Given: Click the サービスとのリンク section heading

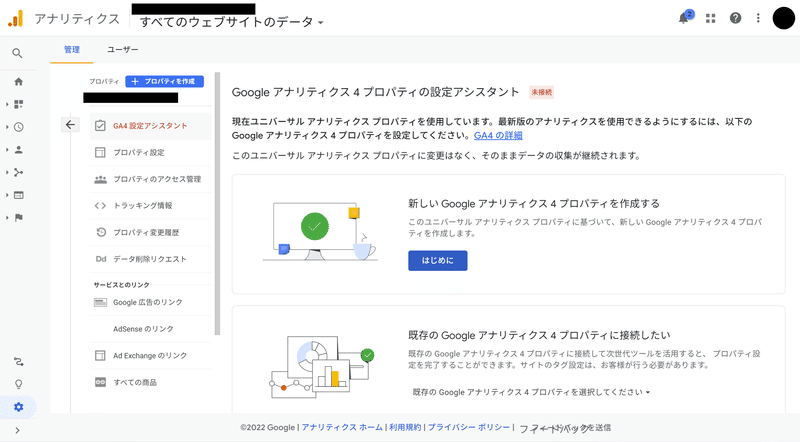Looking at the screenshot, I should pos(121,285).
